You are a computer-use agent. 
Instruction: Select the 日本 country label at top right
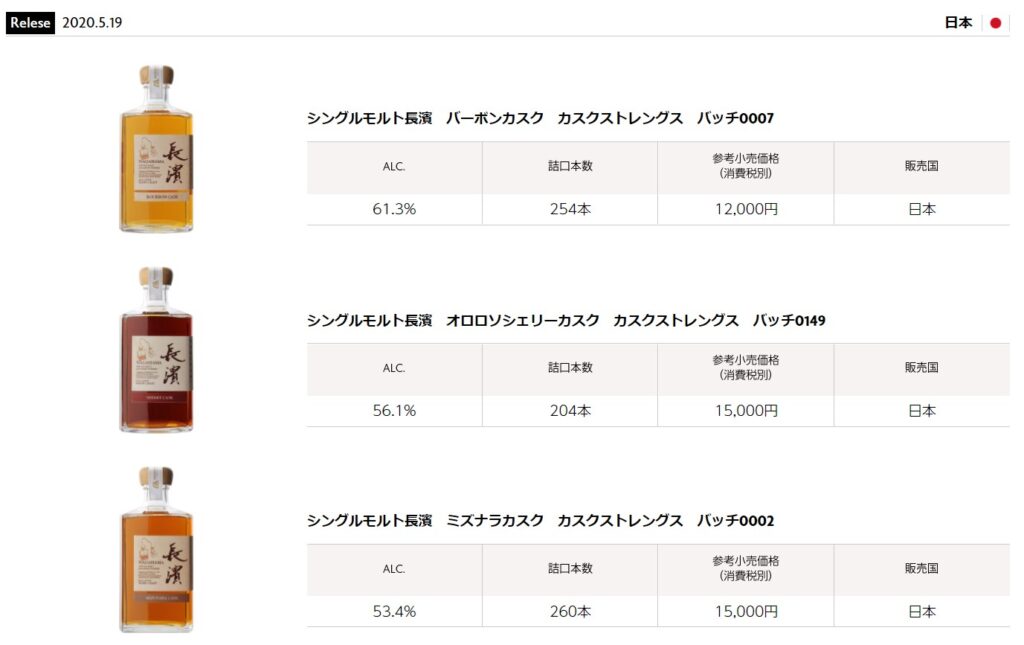tap(958, 23)
